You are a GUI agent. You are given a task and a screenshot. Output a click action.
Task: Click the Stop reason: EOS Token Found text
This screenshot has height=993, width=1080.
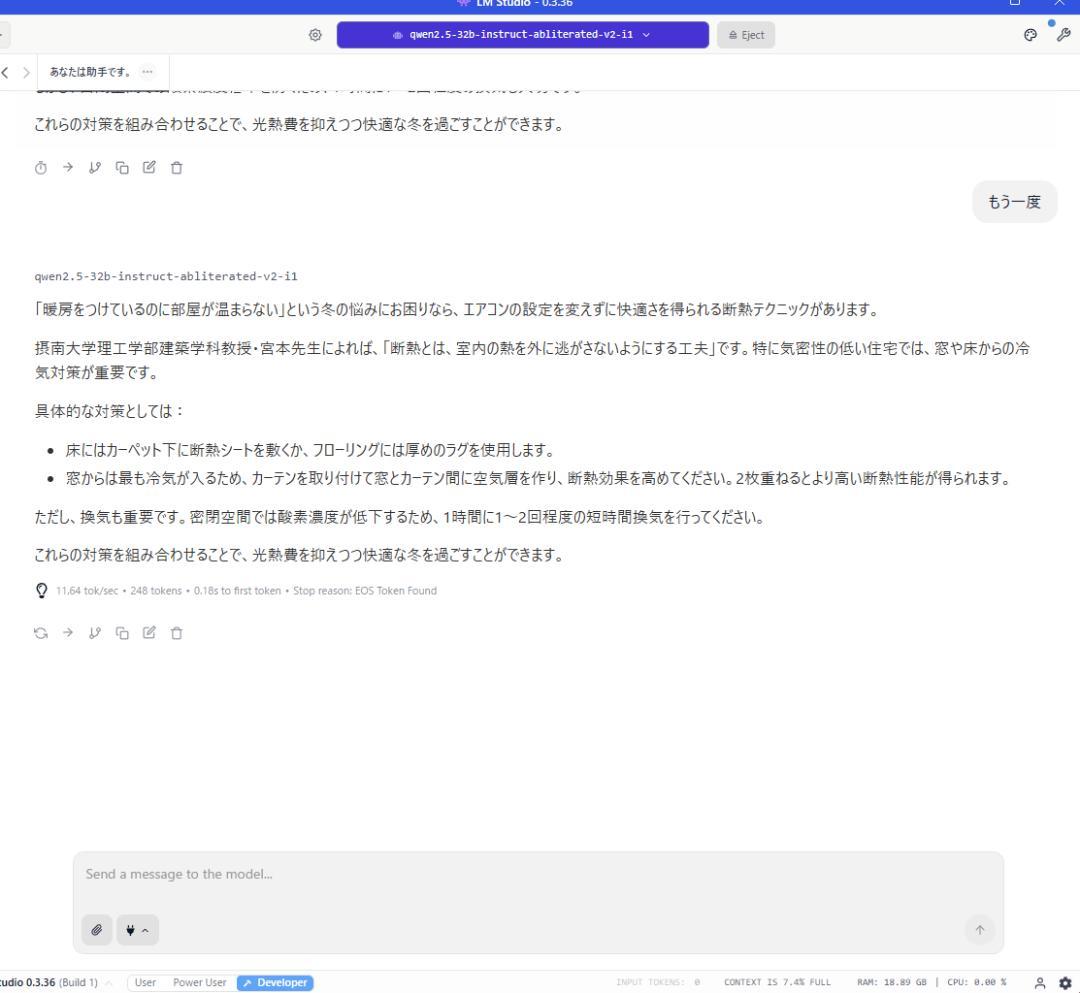[364, 591]
